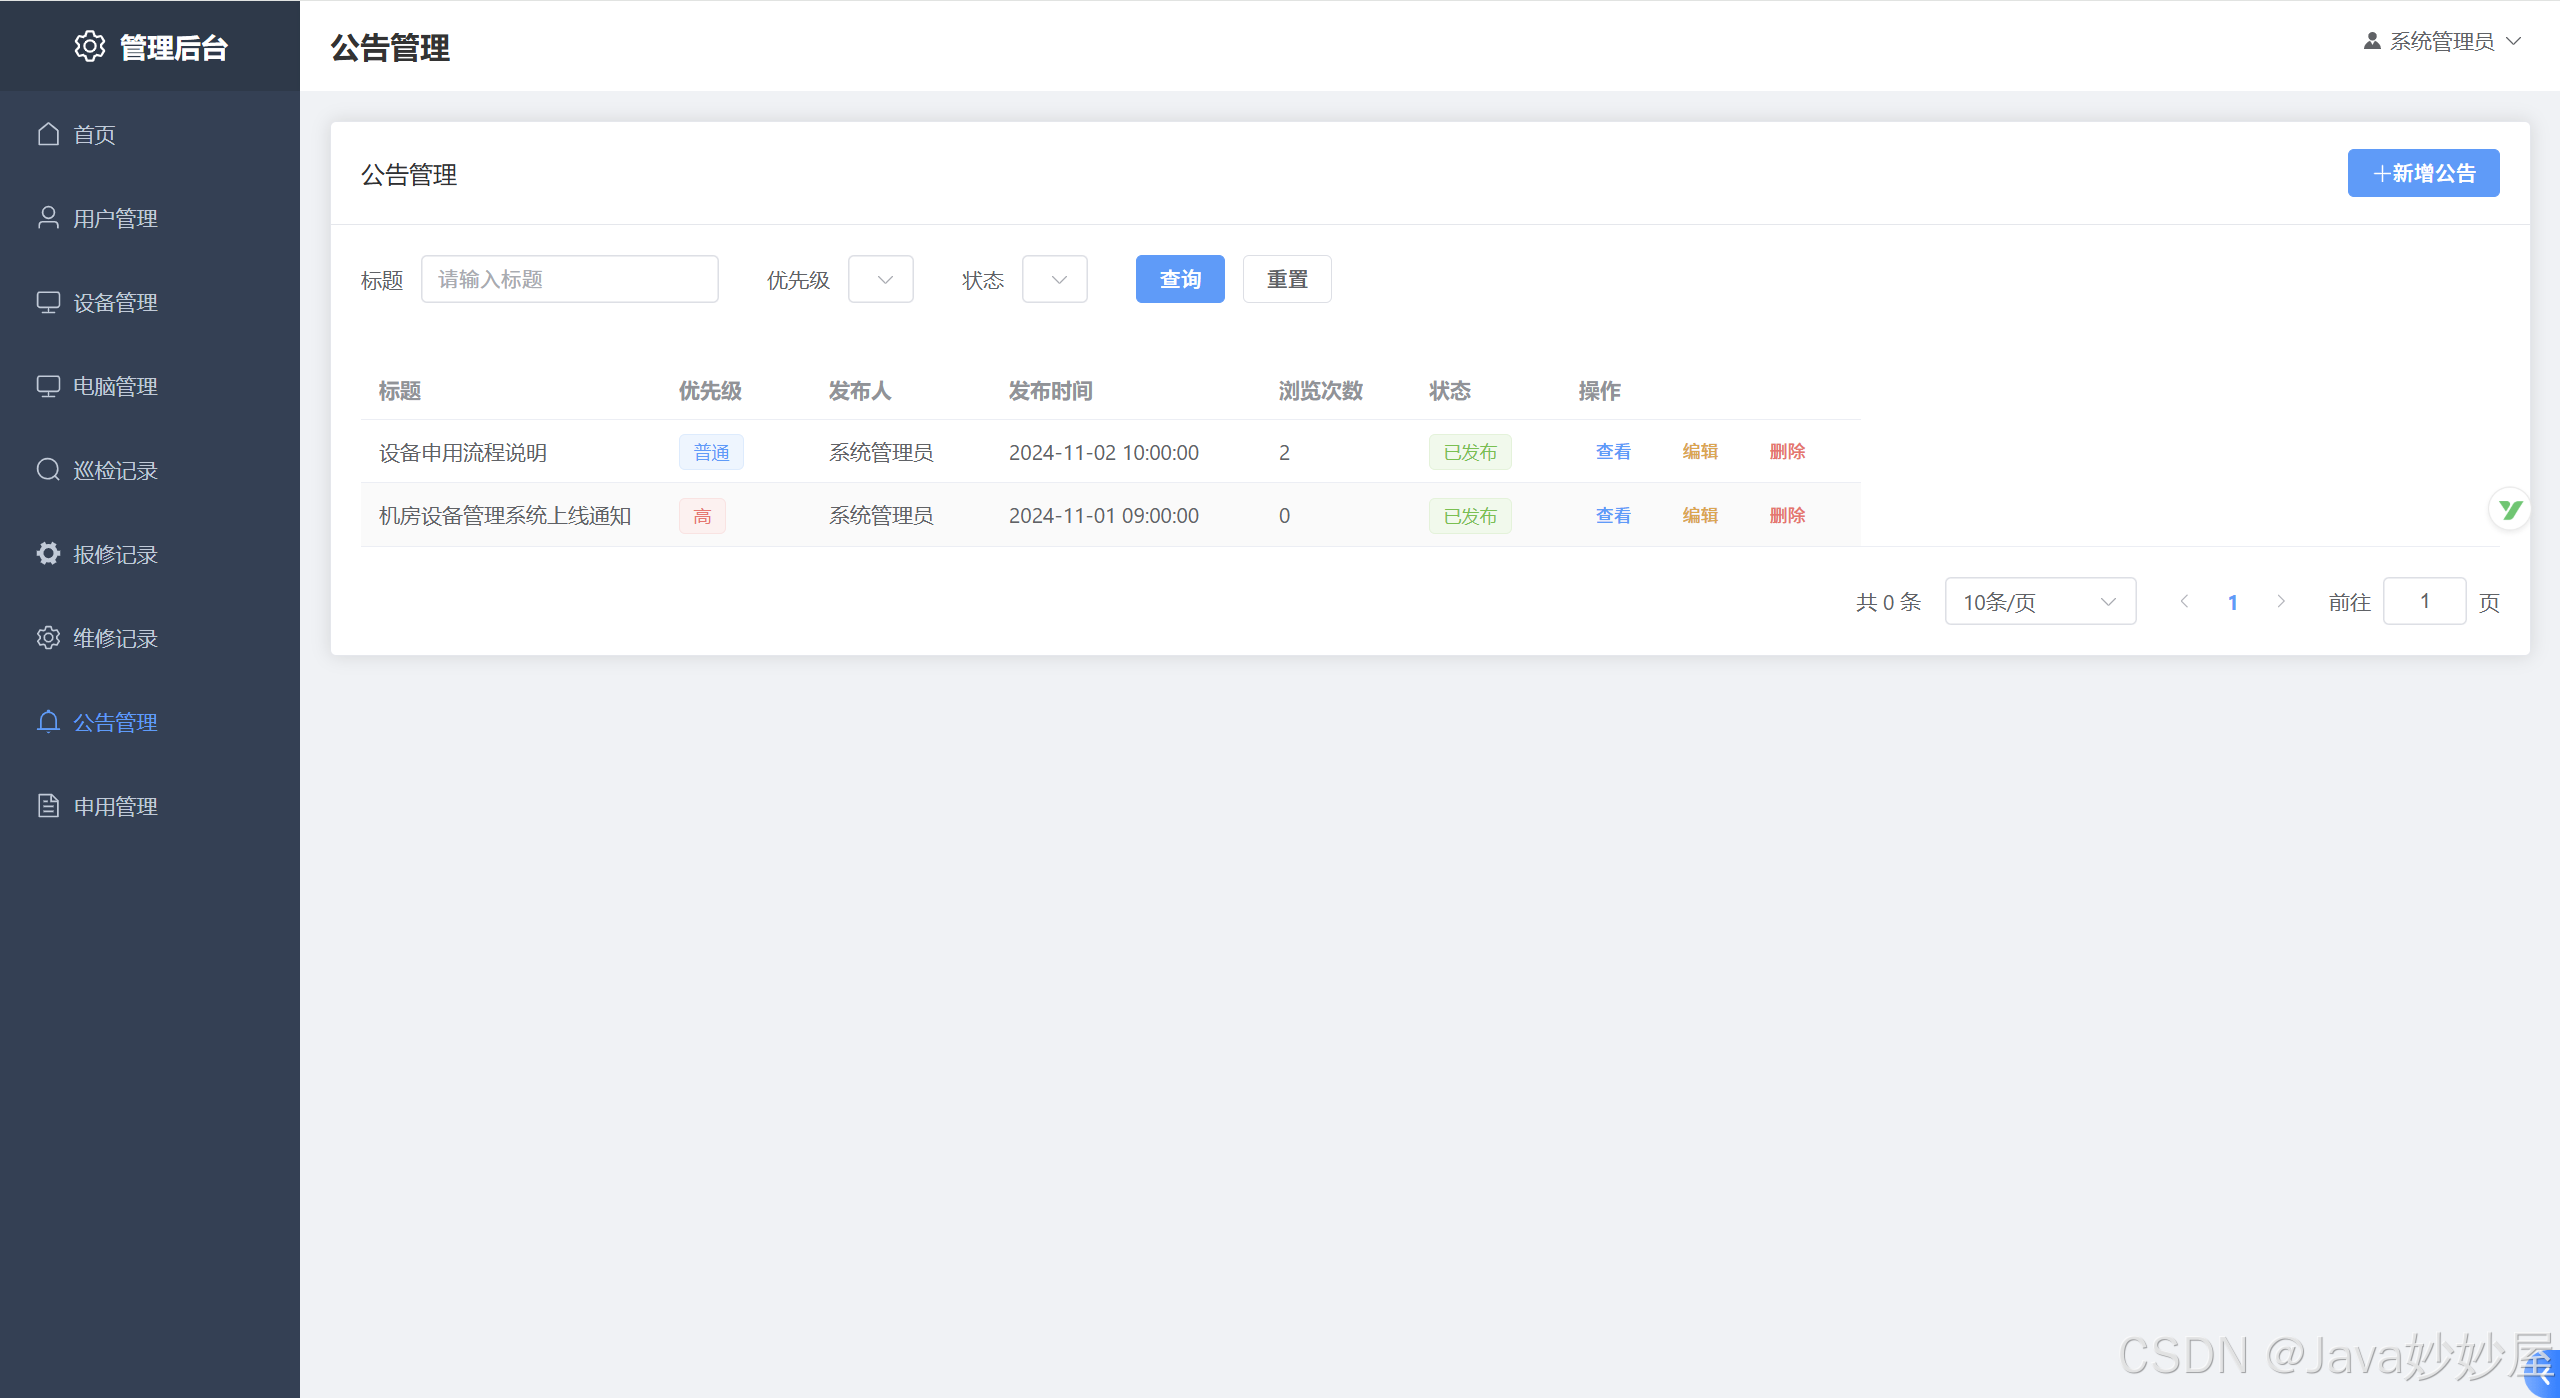Open the 首页 menu item

click(150, 134)
